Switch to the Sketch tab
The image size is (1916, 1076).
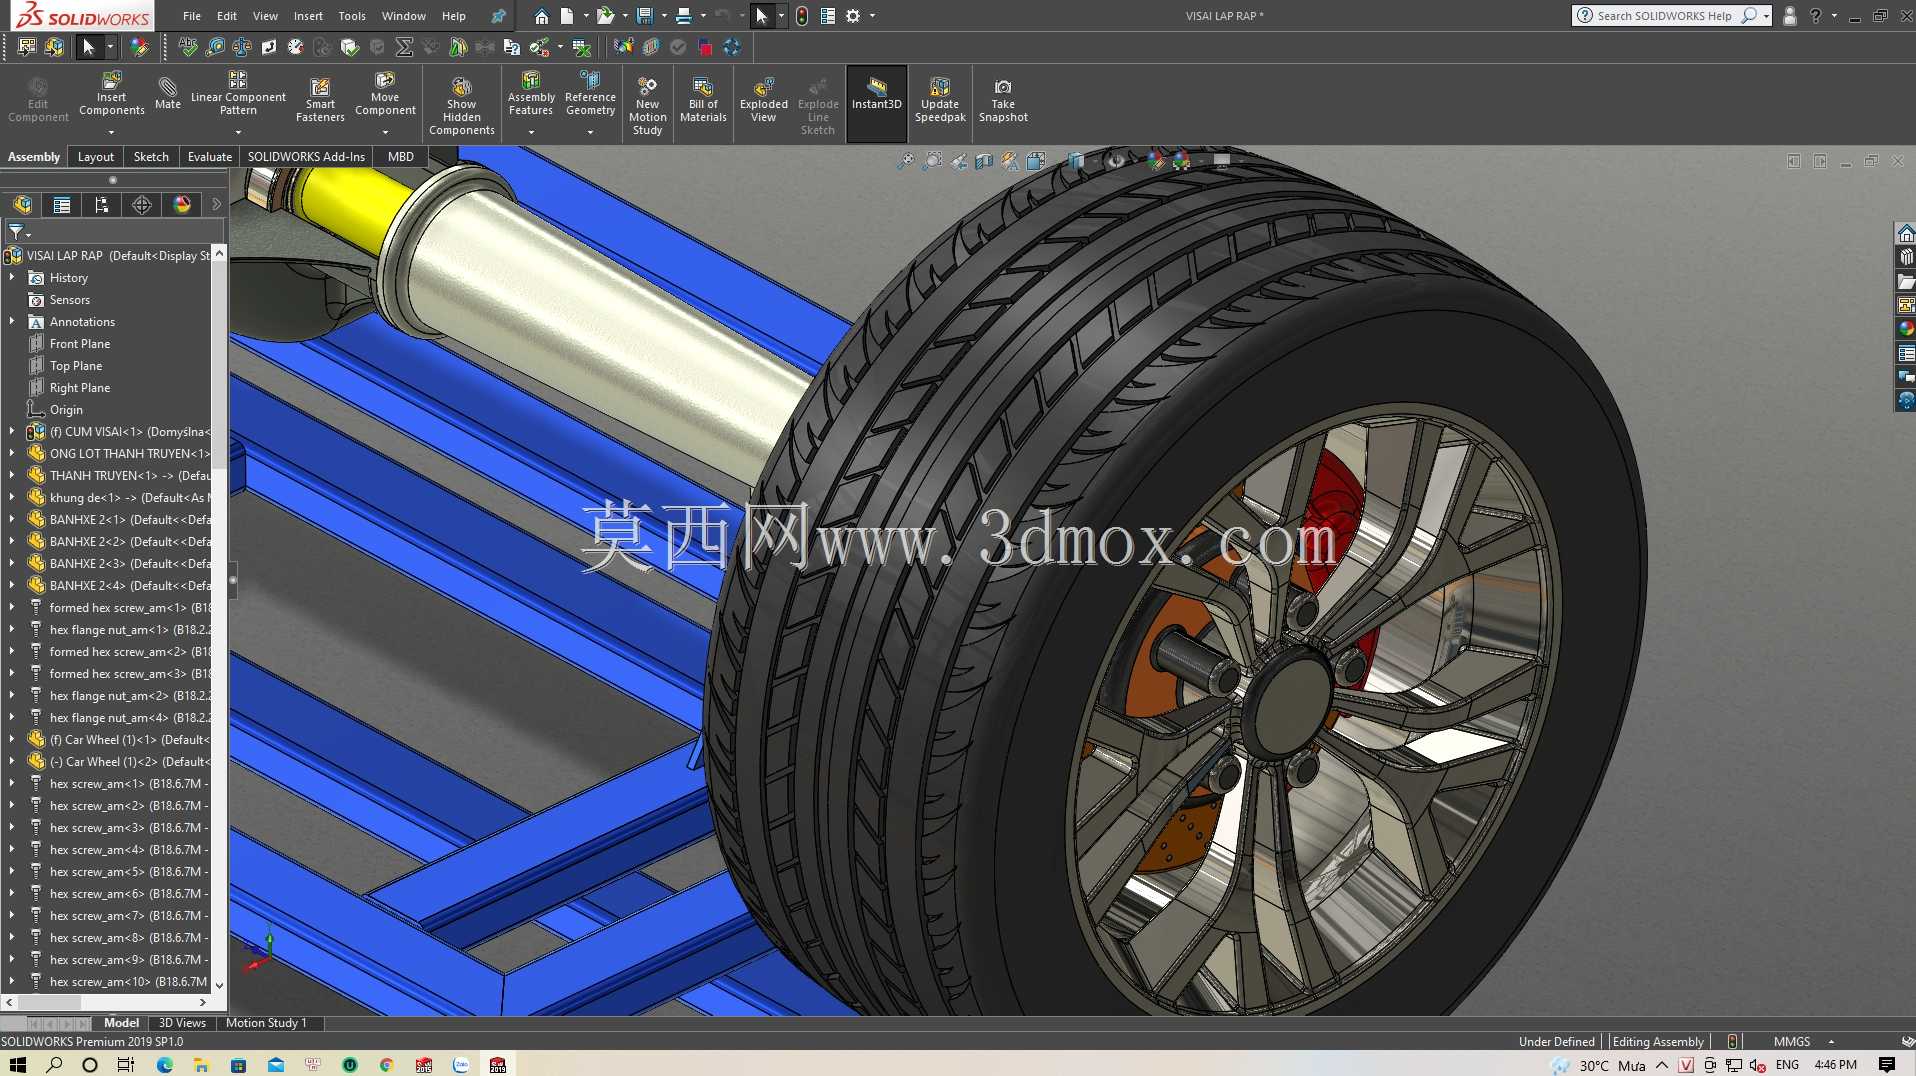pos(151,157)
